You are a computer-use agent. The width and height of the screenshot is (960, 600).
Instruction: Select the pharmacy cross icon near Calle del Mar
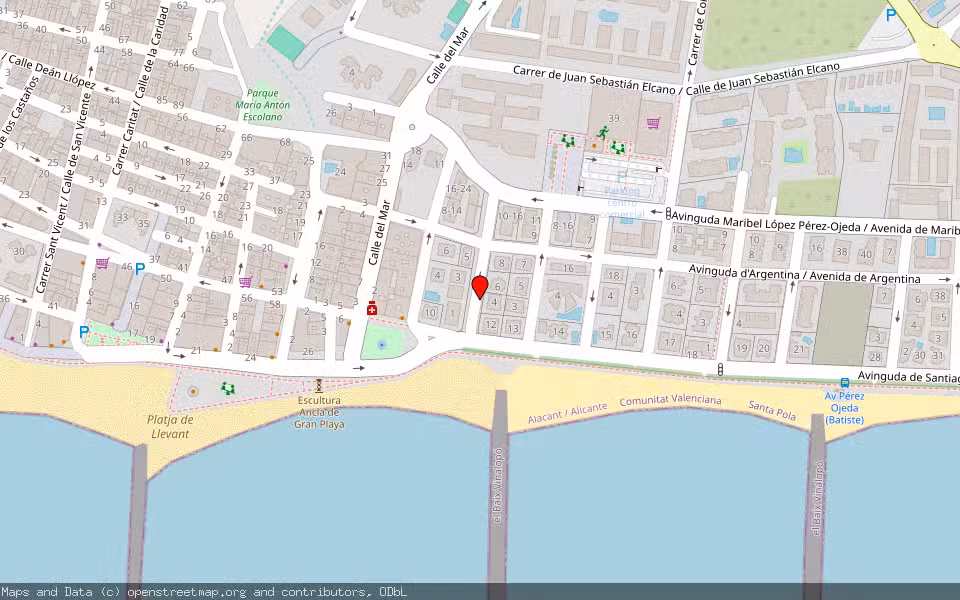(x=371, y=310)
